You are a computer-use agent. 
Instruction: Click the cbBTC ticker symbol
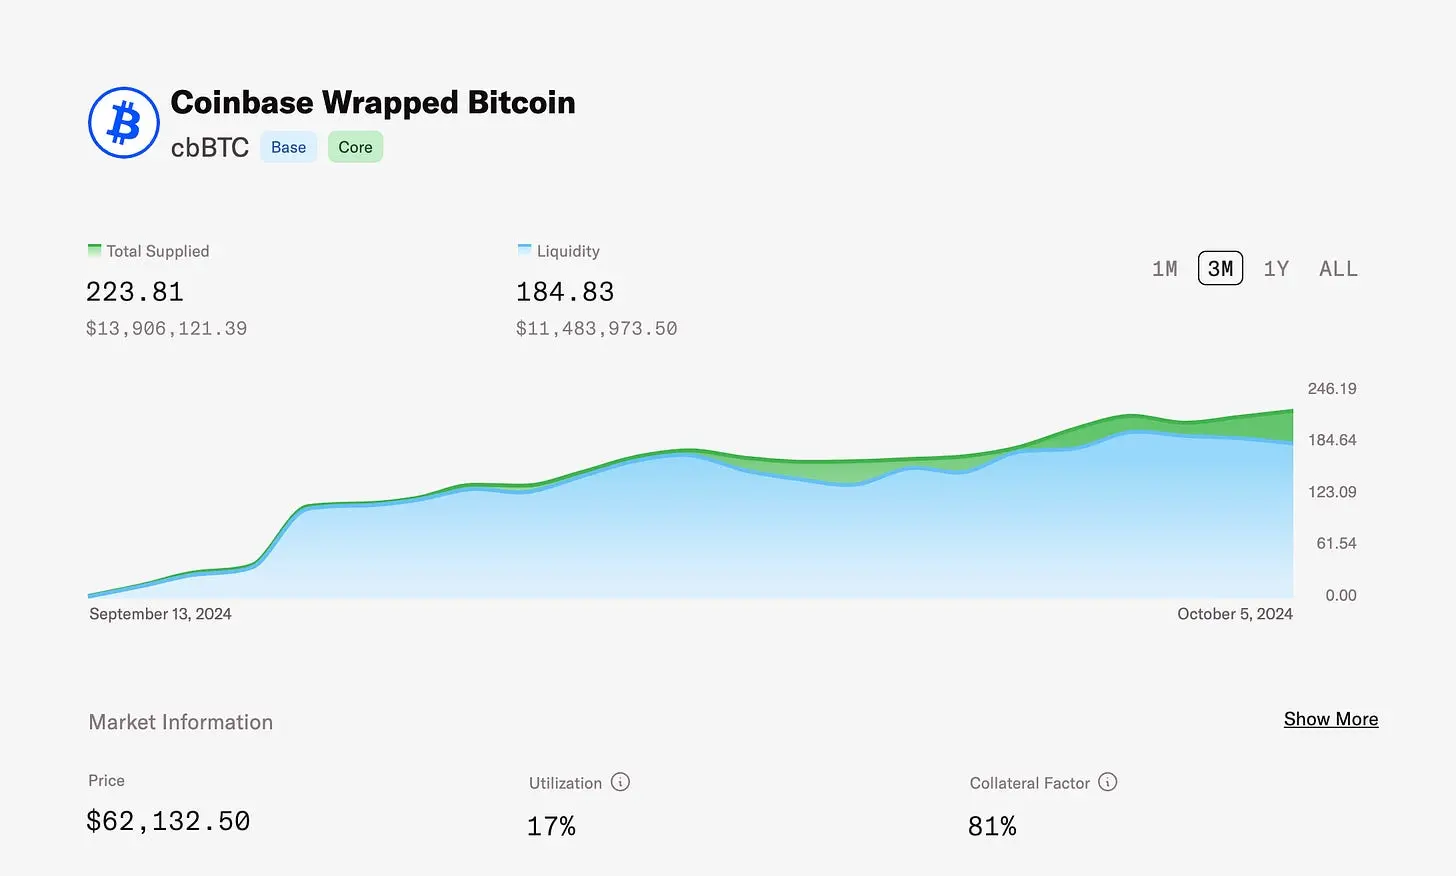coord(210,148)
